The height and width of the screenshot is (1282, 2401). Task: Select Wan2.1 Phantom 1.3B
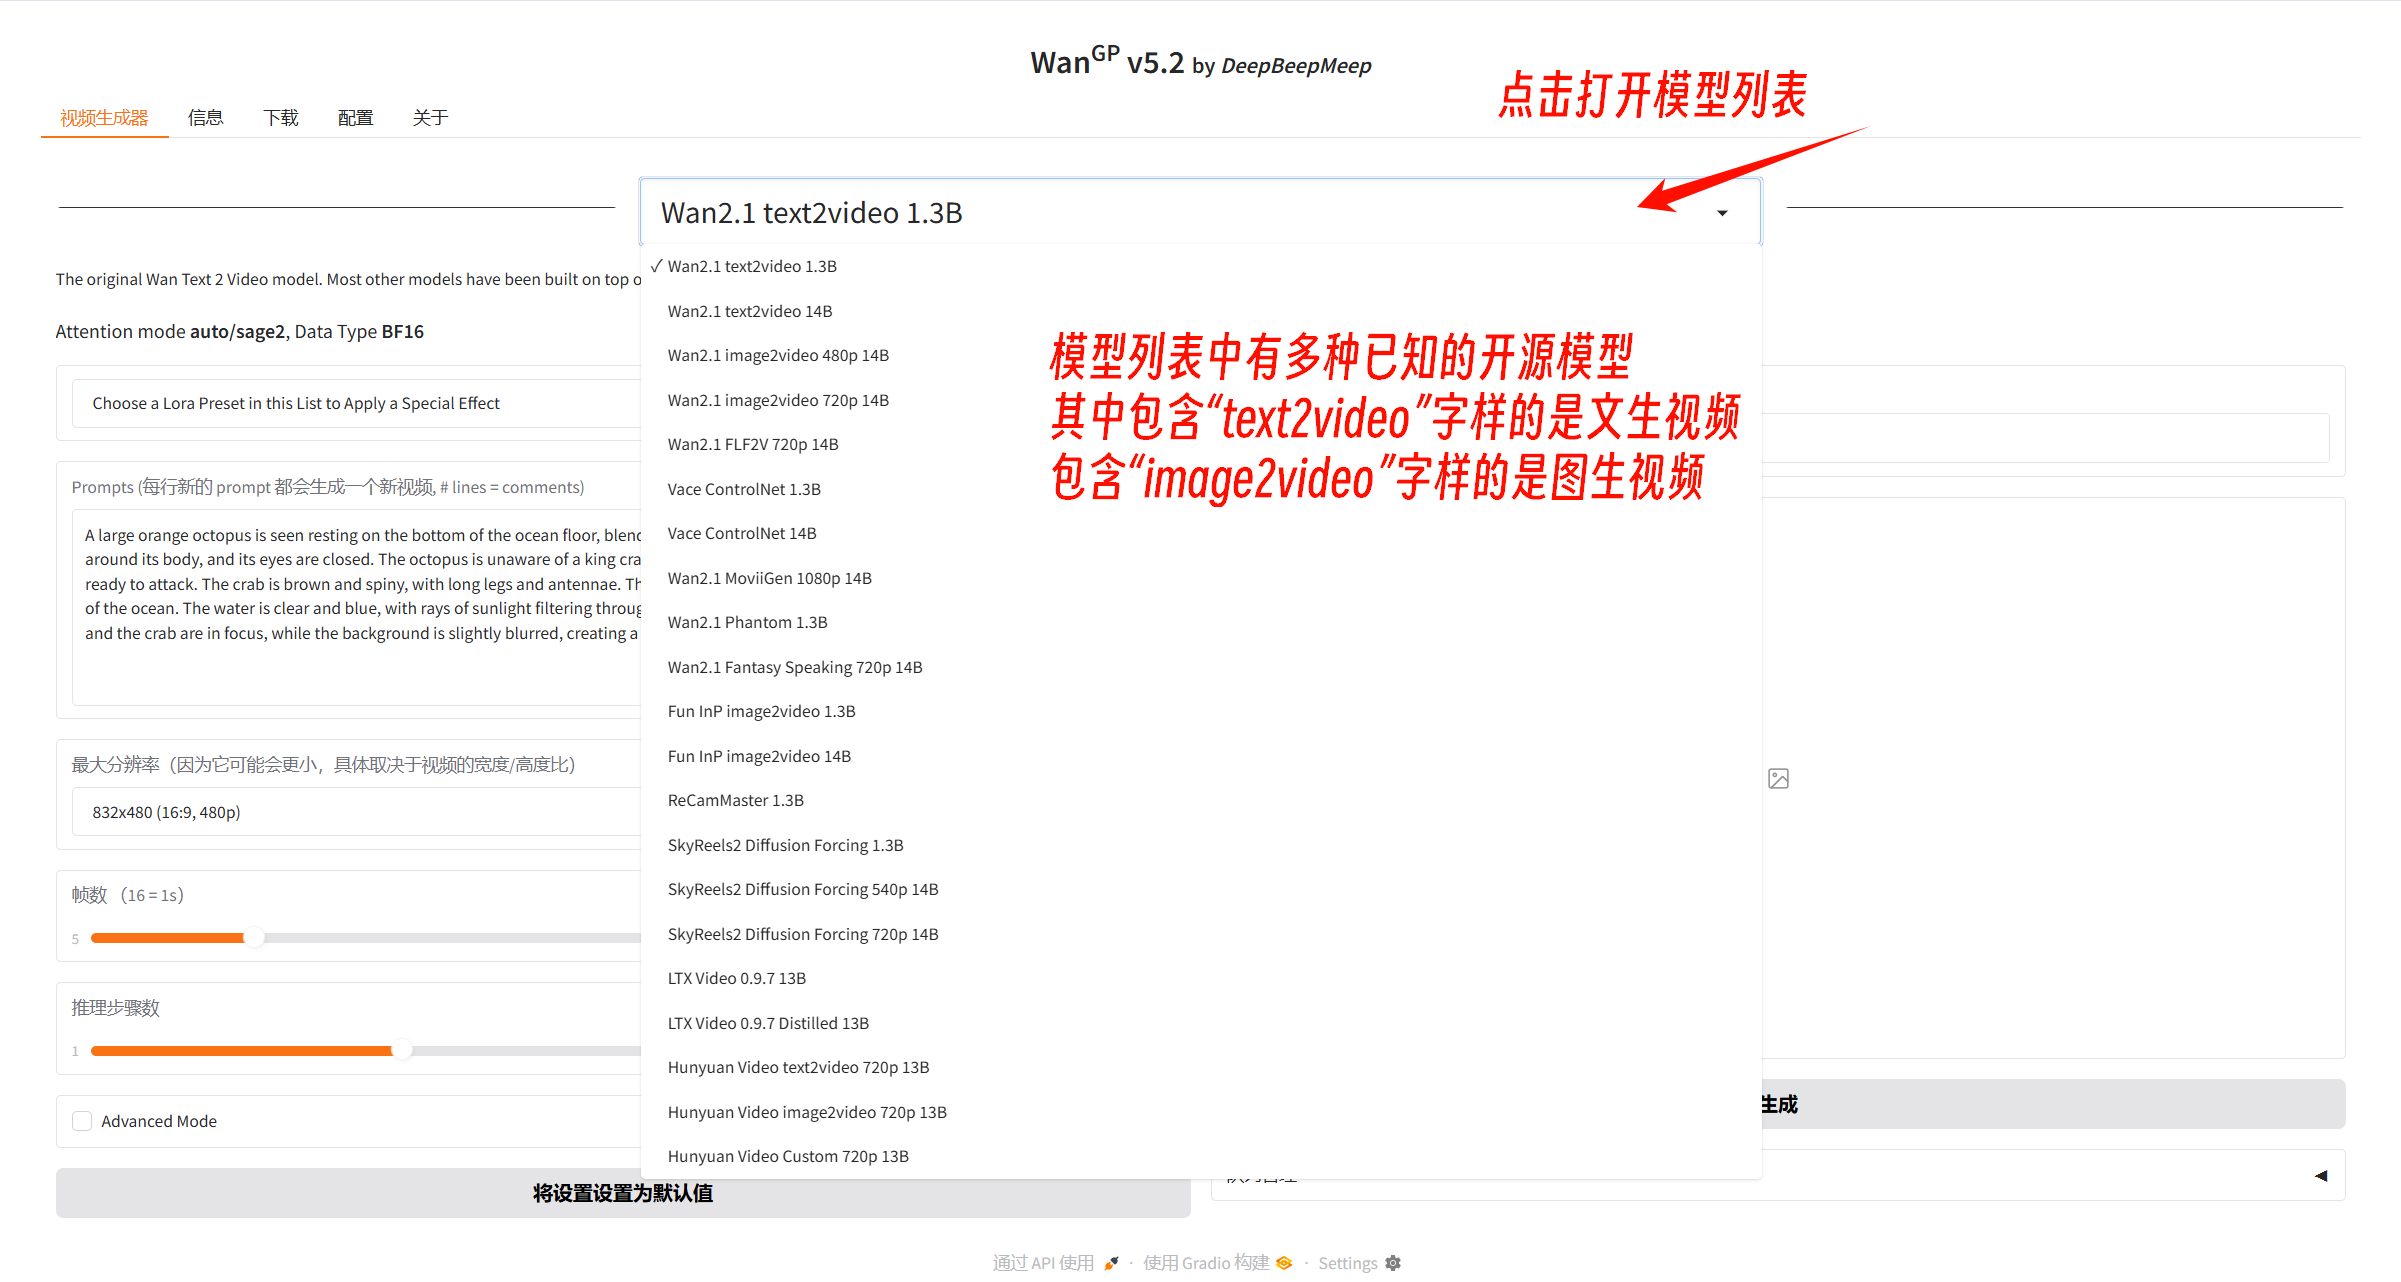pos(1200,622)
